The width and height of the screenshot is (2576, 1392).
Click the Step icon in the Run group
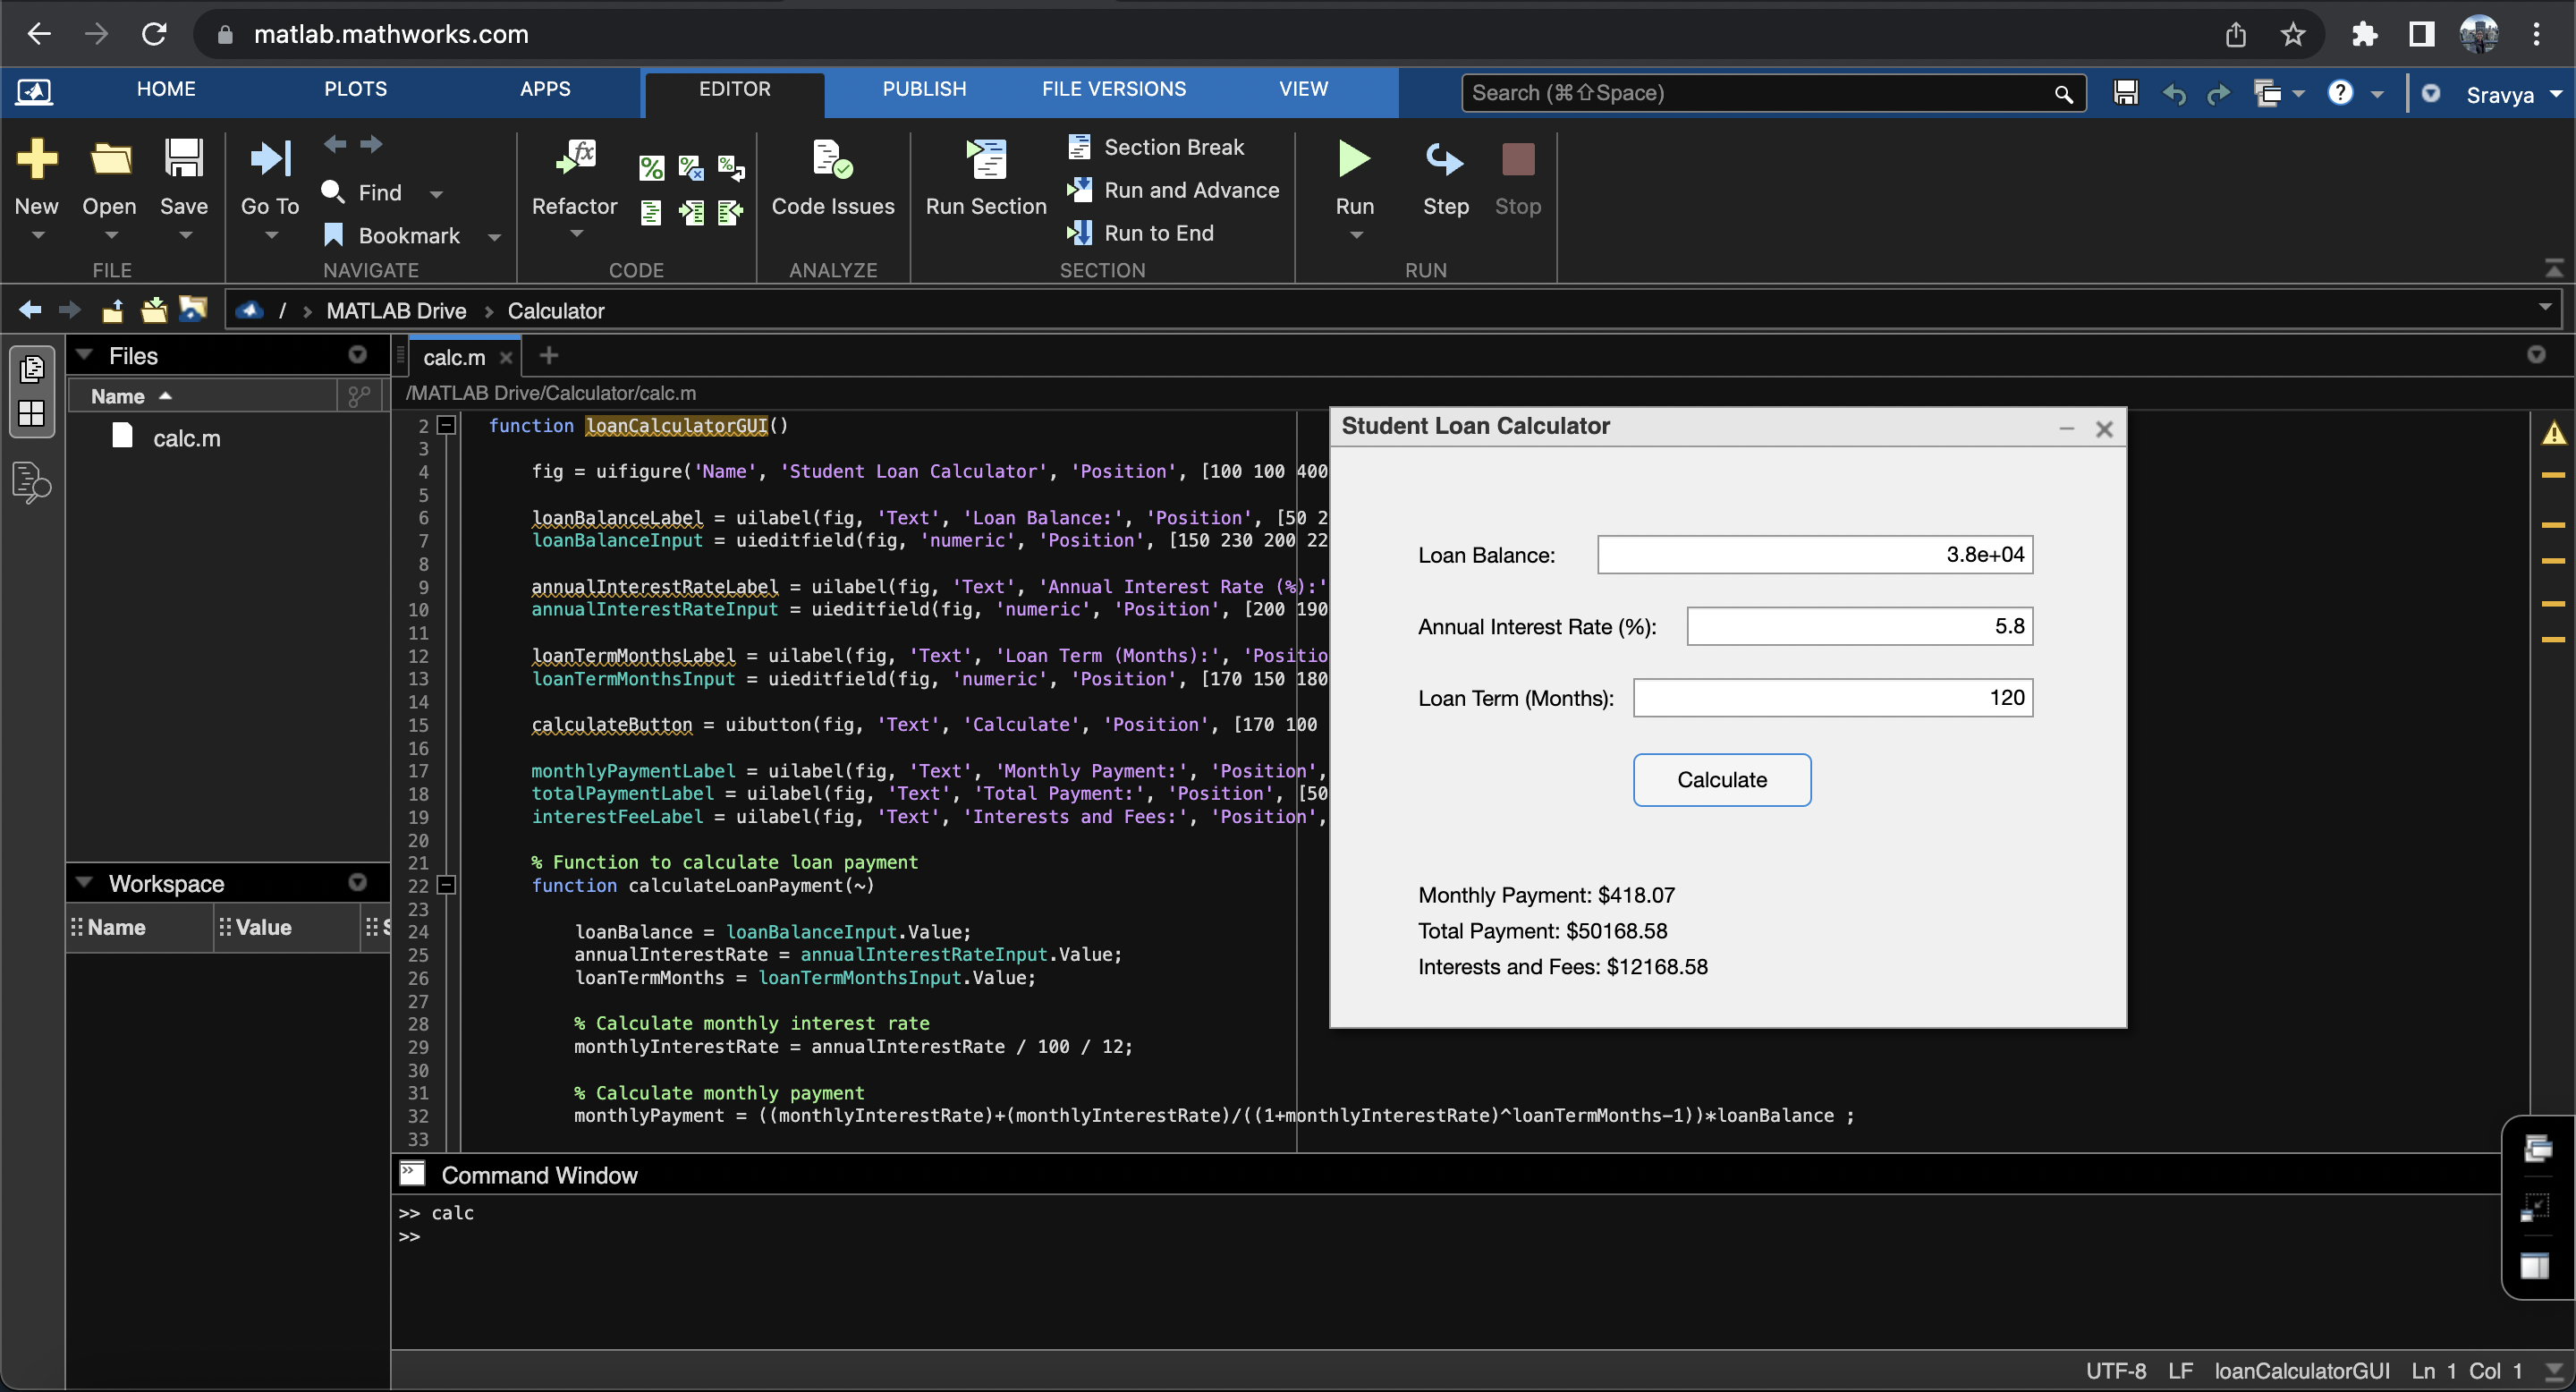click(x=1445, y=159)
